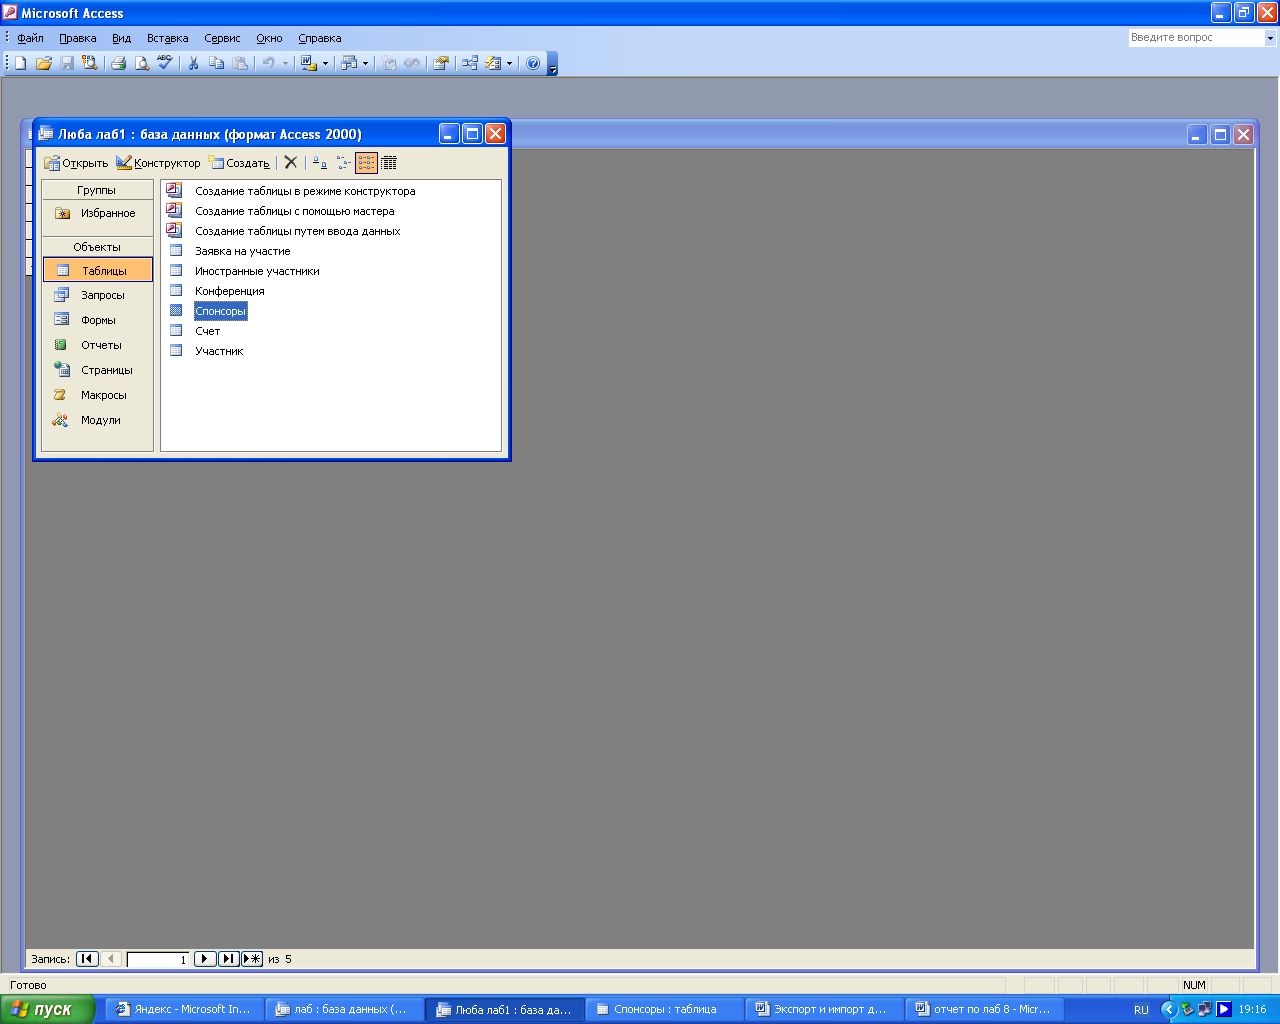Click the пуск Start button
1280x1024 pixels.
pyautogui.click(x=47, y=1009)
